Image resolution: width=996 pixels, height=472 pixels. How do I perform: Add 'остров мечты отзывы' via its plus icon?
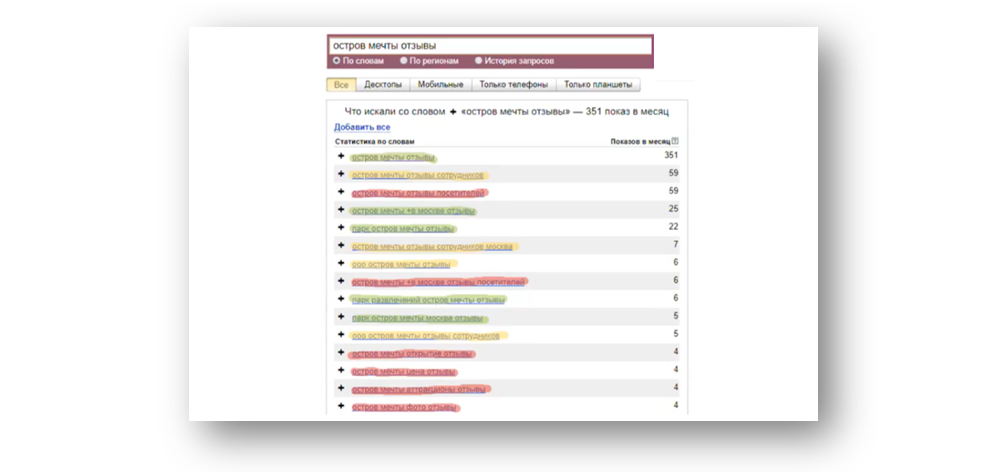click(341, 156)
